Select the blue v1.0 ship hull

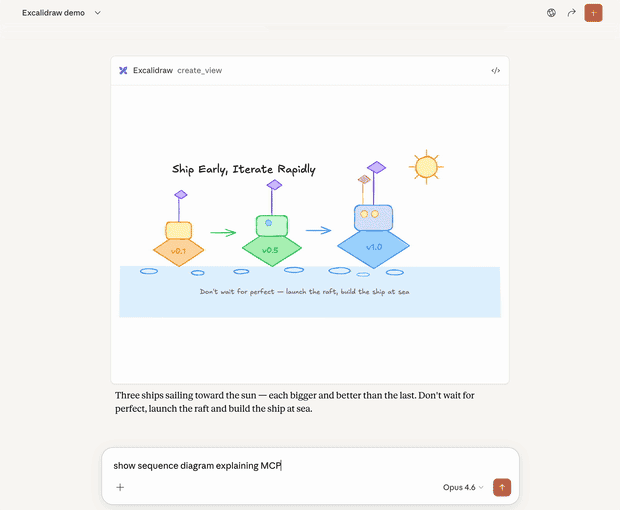click(373, 246)
